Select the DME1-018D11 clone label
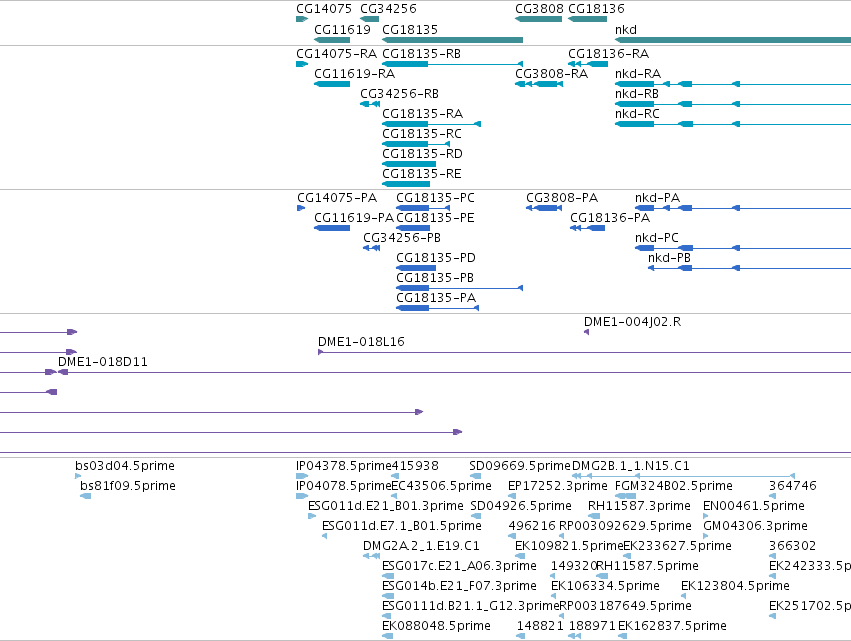 click(103, 361)
